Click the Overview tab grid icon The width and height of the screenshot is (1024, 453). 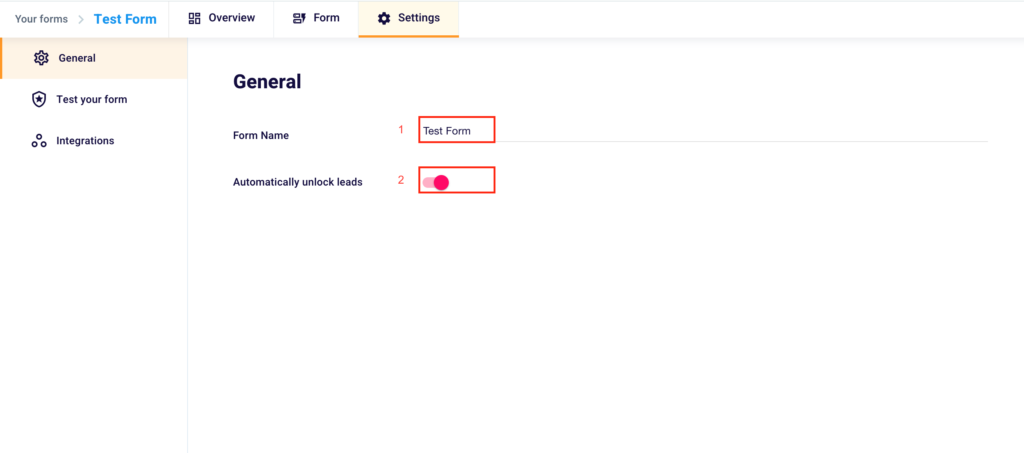pyautogui.click(x=195, y=18)
